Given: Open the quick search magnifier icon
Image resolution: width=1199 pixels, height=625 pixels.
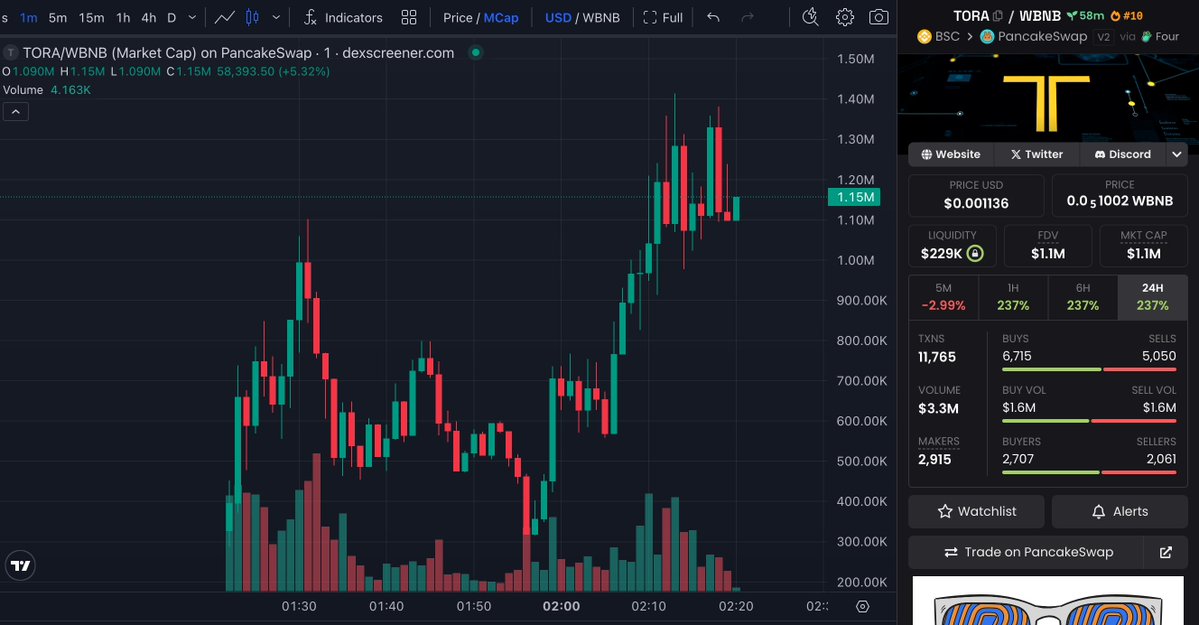Looking at the screenshot, I should pyautogui.click(x=811, y=17).
